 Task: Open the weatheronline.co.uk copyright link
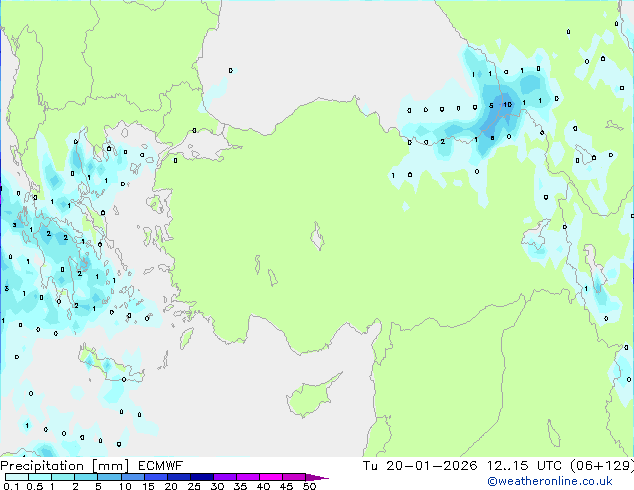point(549,482)
